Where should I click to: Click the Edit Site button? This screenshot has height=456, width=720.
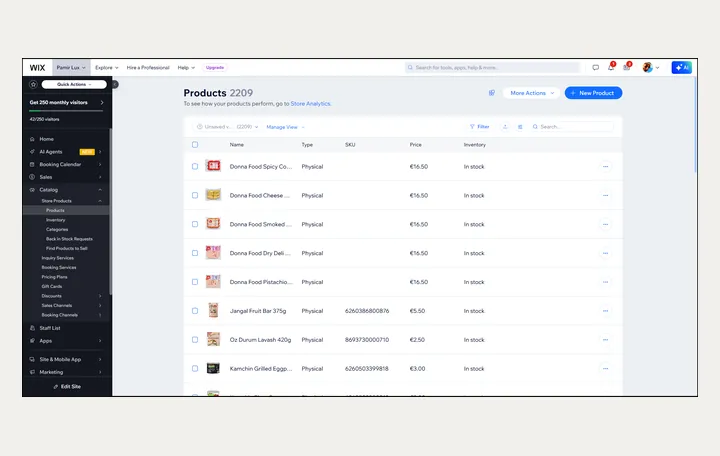(x=67, y=387)
